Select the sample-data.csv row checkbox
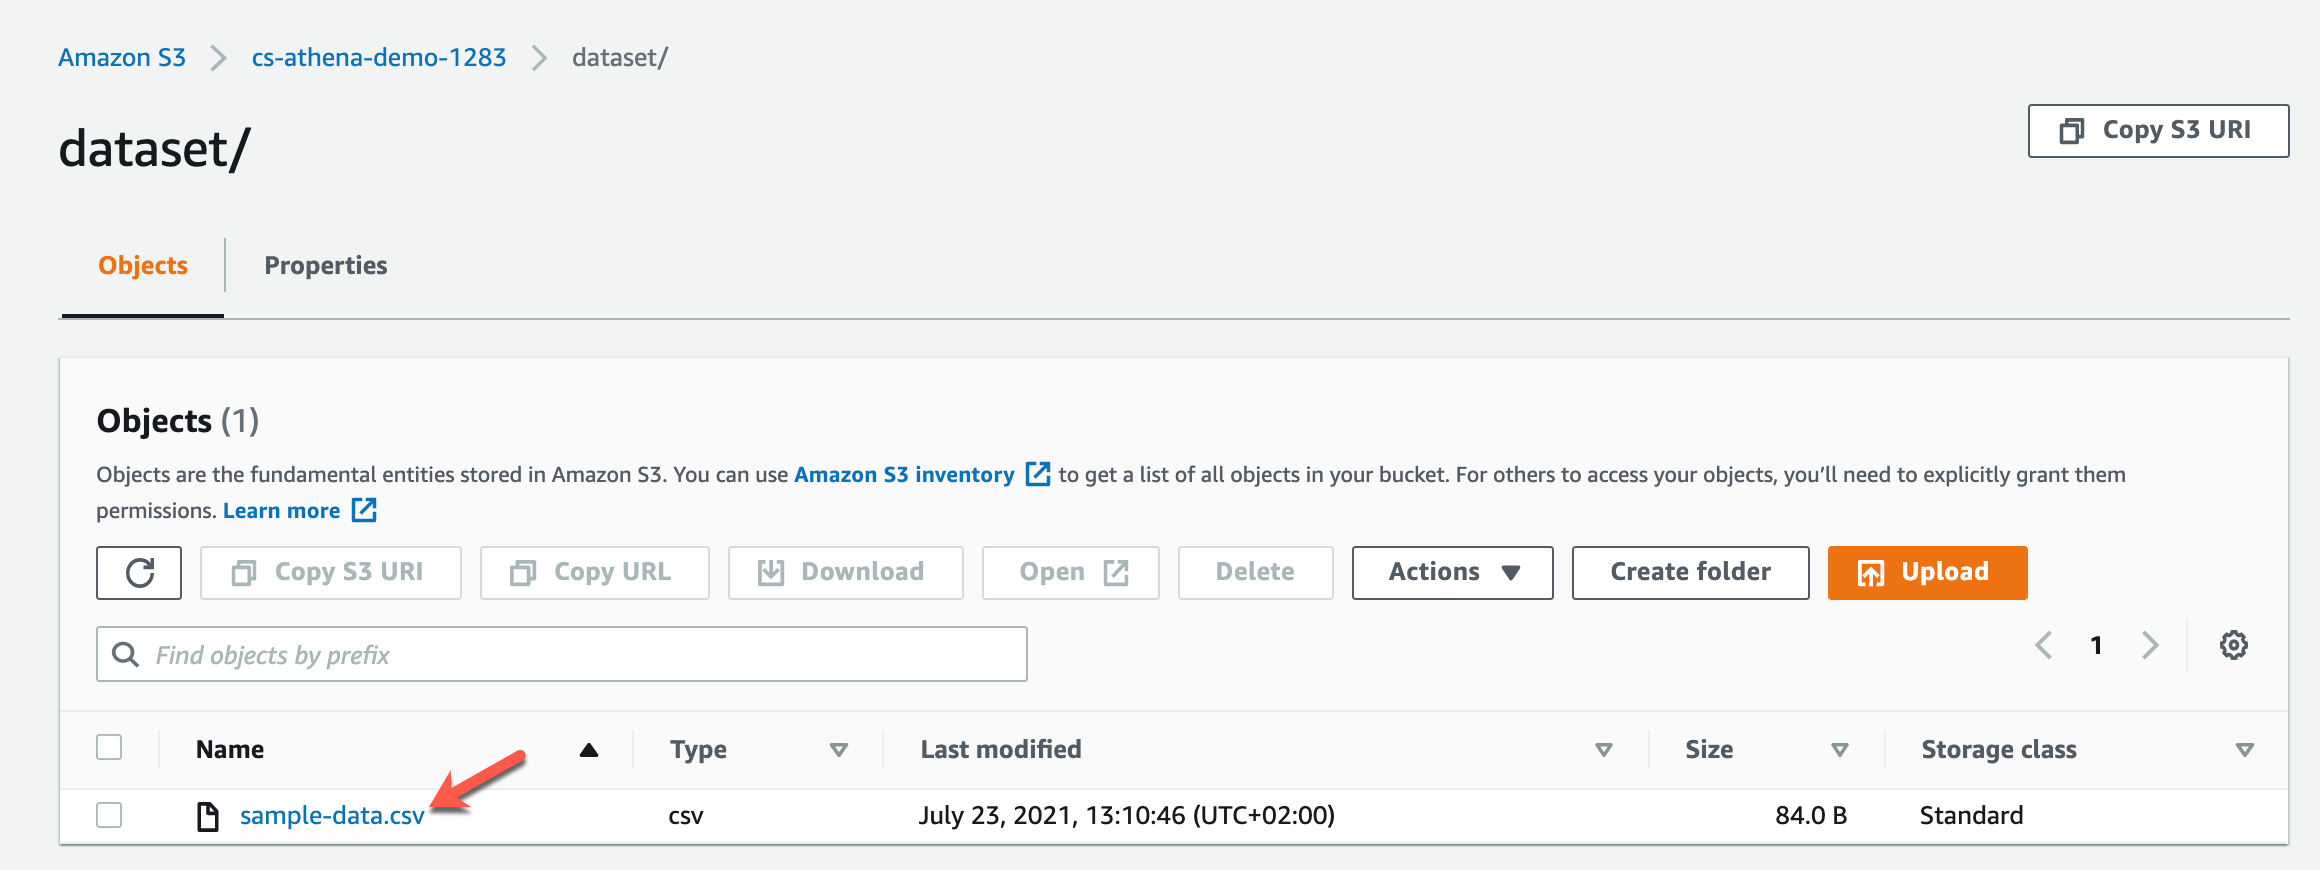This screenshot has height=870, width=2320. tap(109, 815)
